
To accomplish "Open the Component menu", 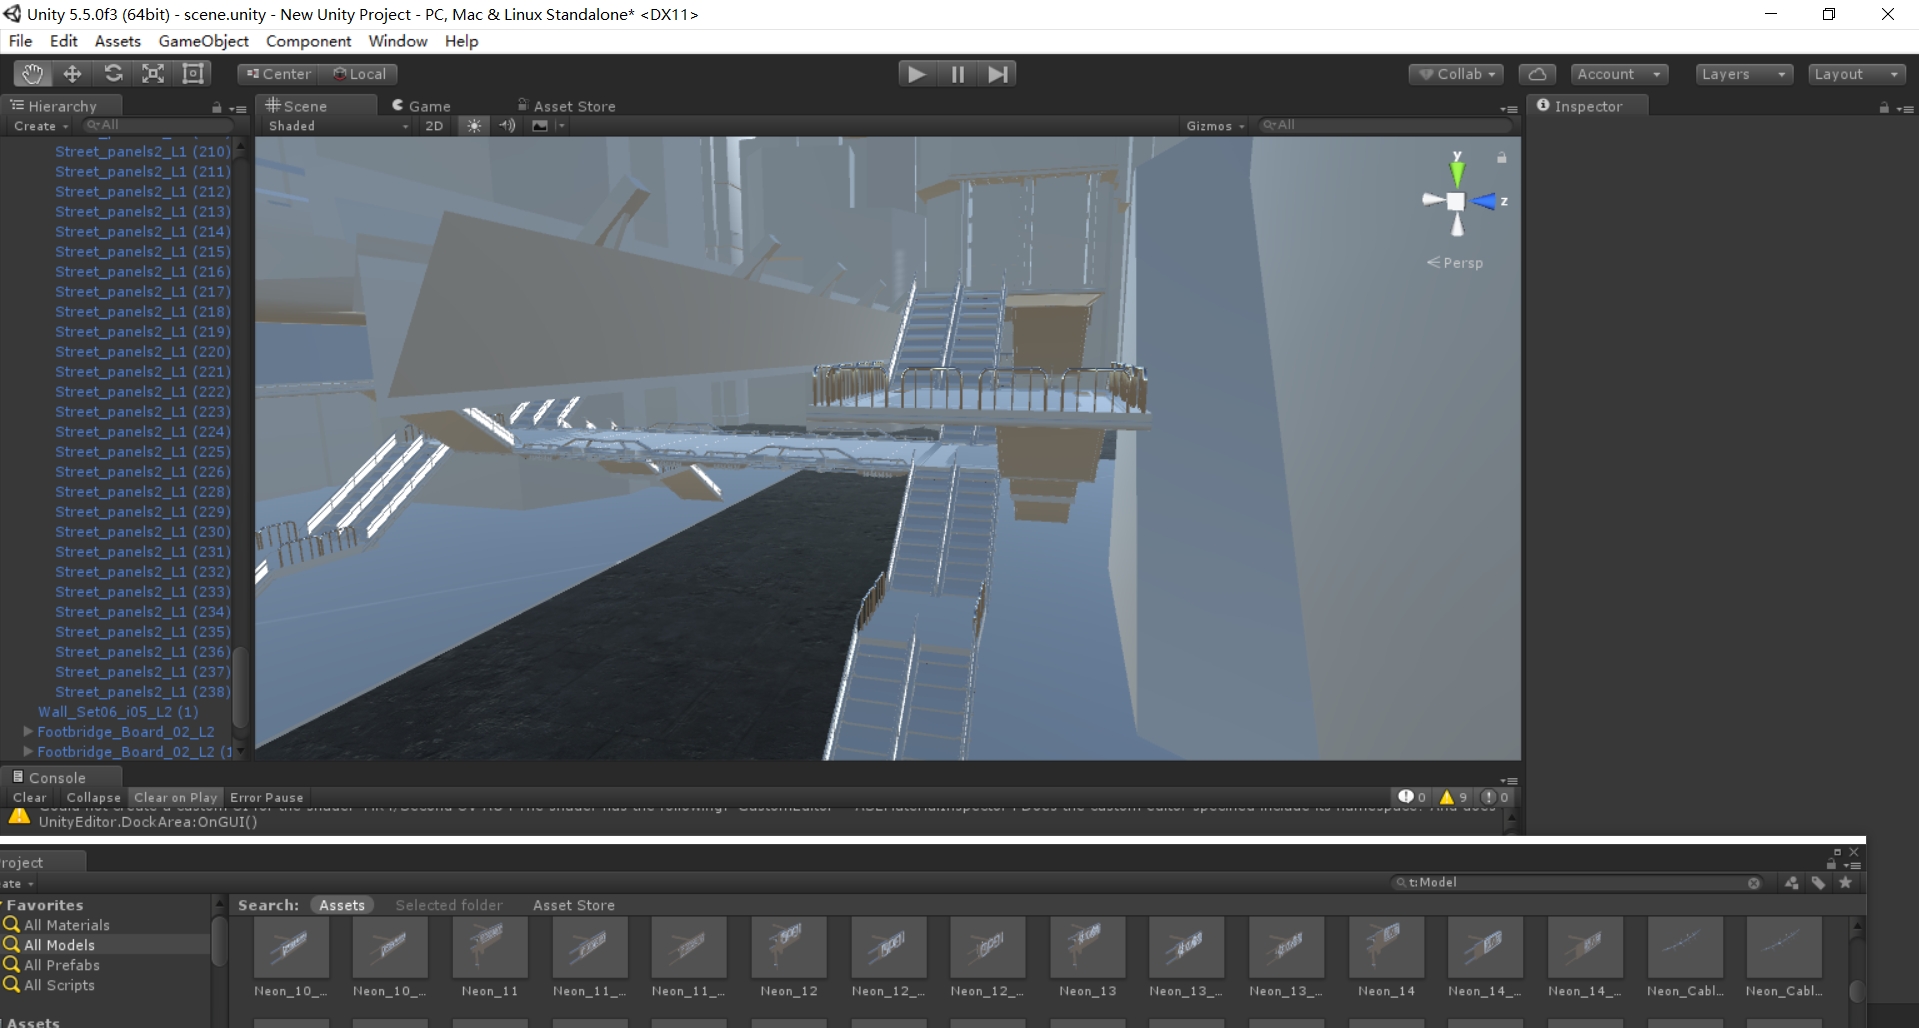I will click(x=308, y=41).
